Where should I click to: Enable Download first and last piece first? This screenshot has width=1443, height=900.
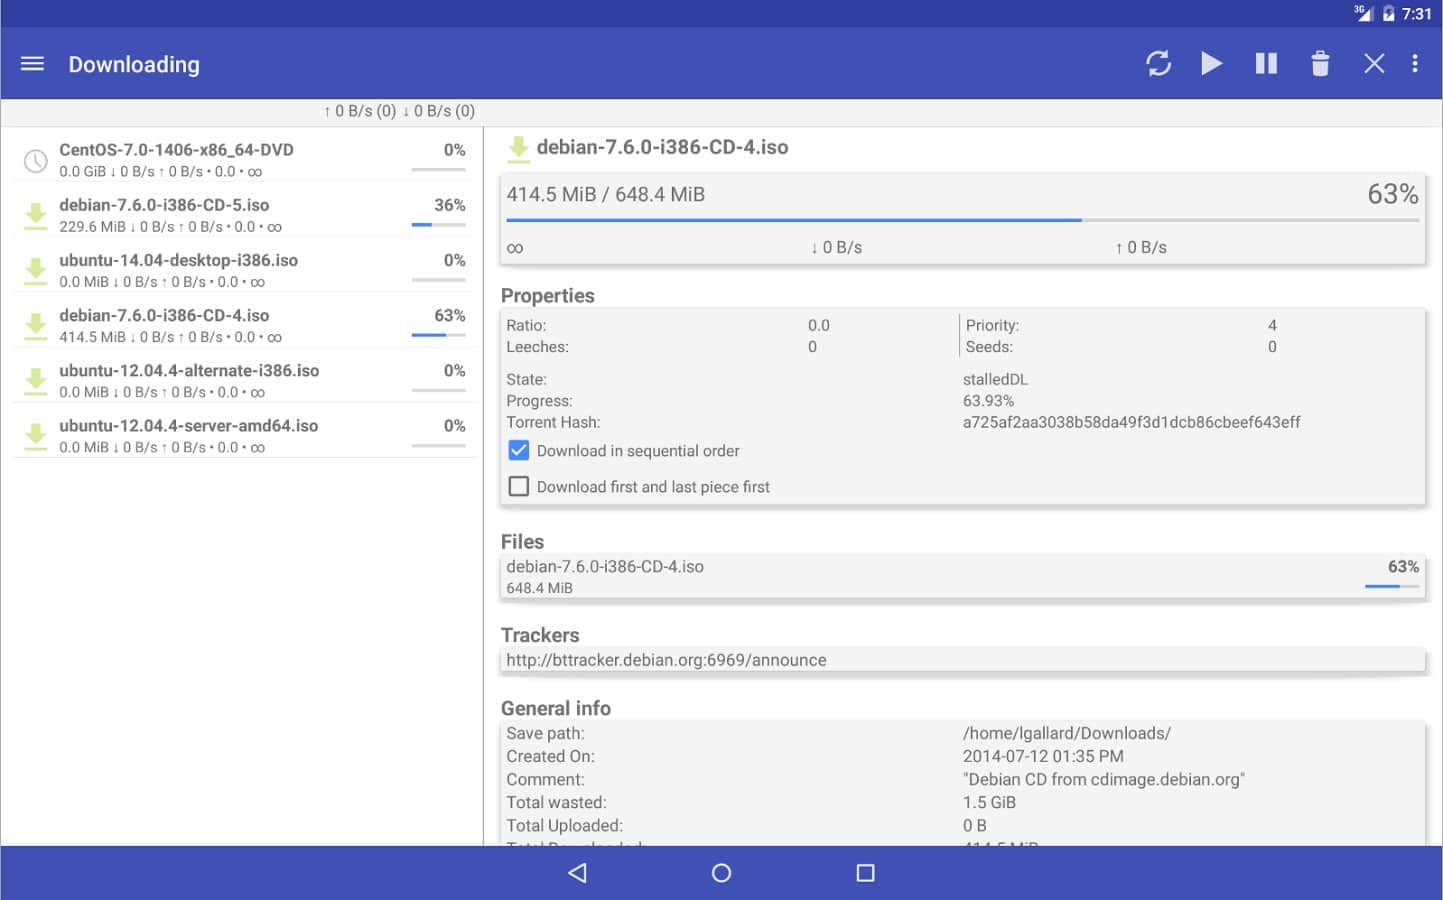[519, 487]
